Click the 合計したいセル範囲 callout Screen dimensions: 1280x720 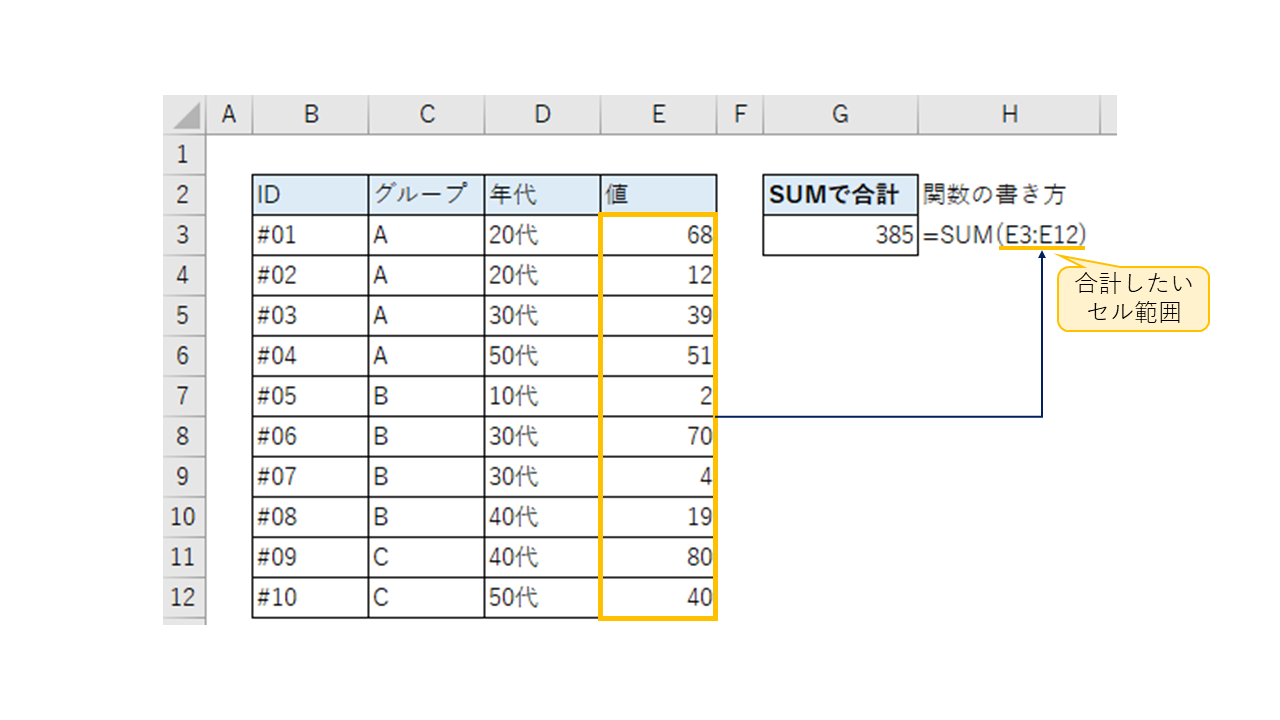point(1134,298)
